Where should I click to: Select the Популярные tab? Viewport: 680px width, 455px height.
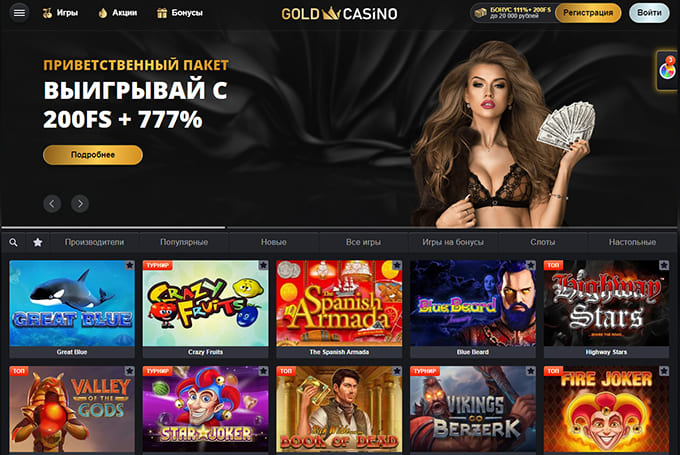(x=184, y=242)
